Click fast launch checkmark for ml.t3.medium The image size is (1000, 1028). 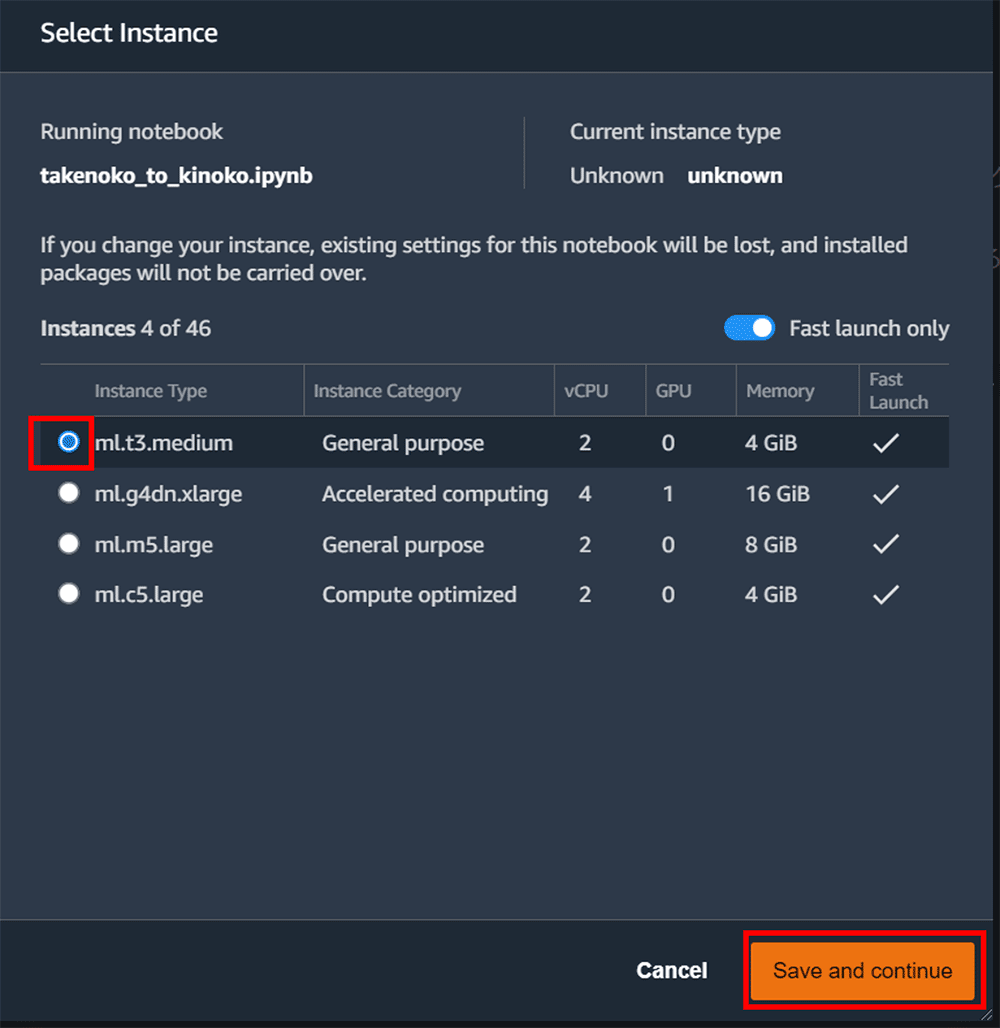[x=885, y=443]
